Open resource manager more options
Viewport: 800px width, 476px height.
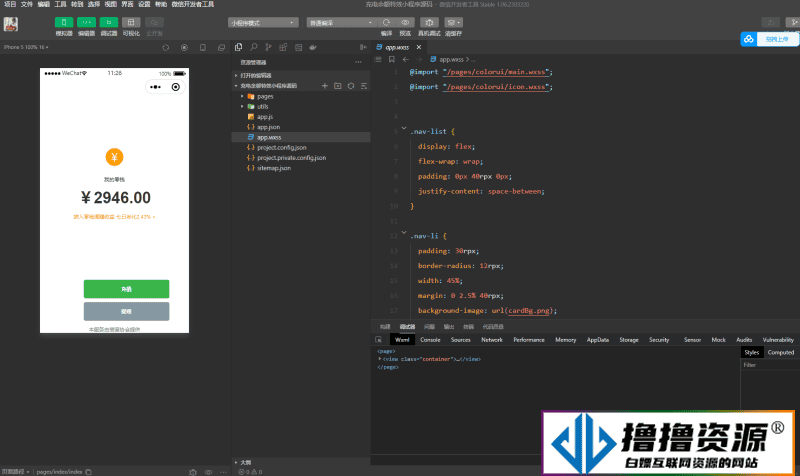[358, 62]
